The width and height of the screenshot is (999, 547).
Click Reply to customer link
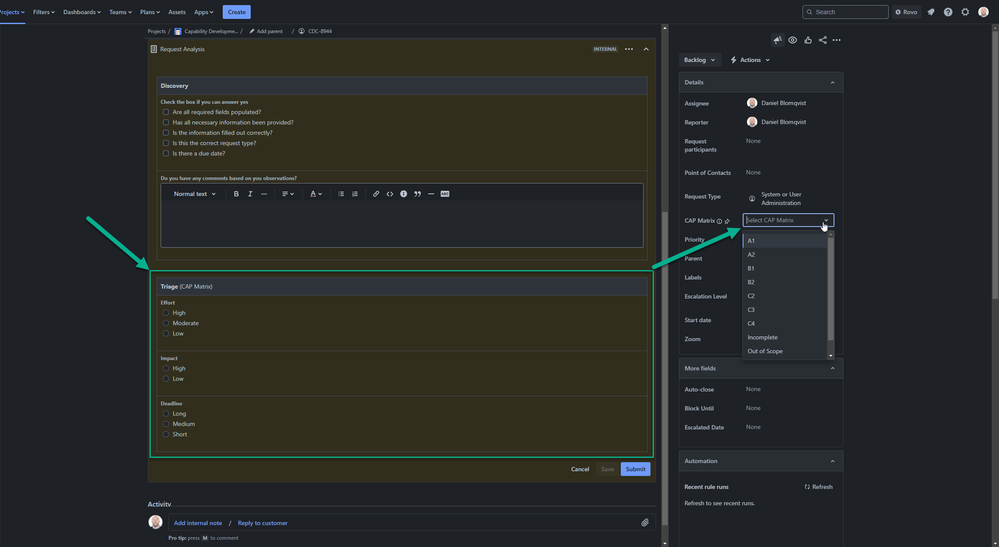pos(262,523)
